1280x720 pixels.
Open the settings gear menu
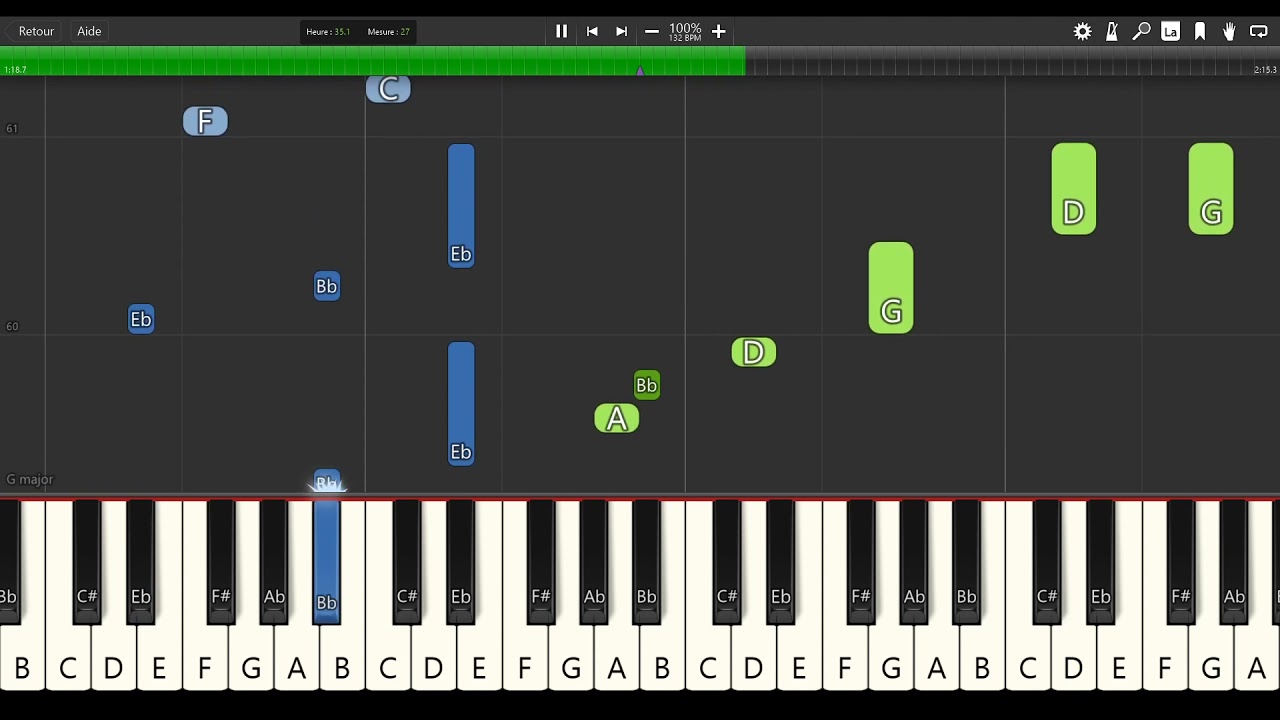(x=1082, y=32)
